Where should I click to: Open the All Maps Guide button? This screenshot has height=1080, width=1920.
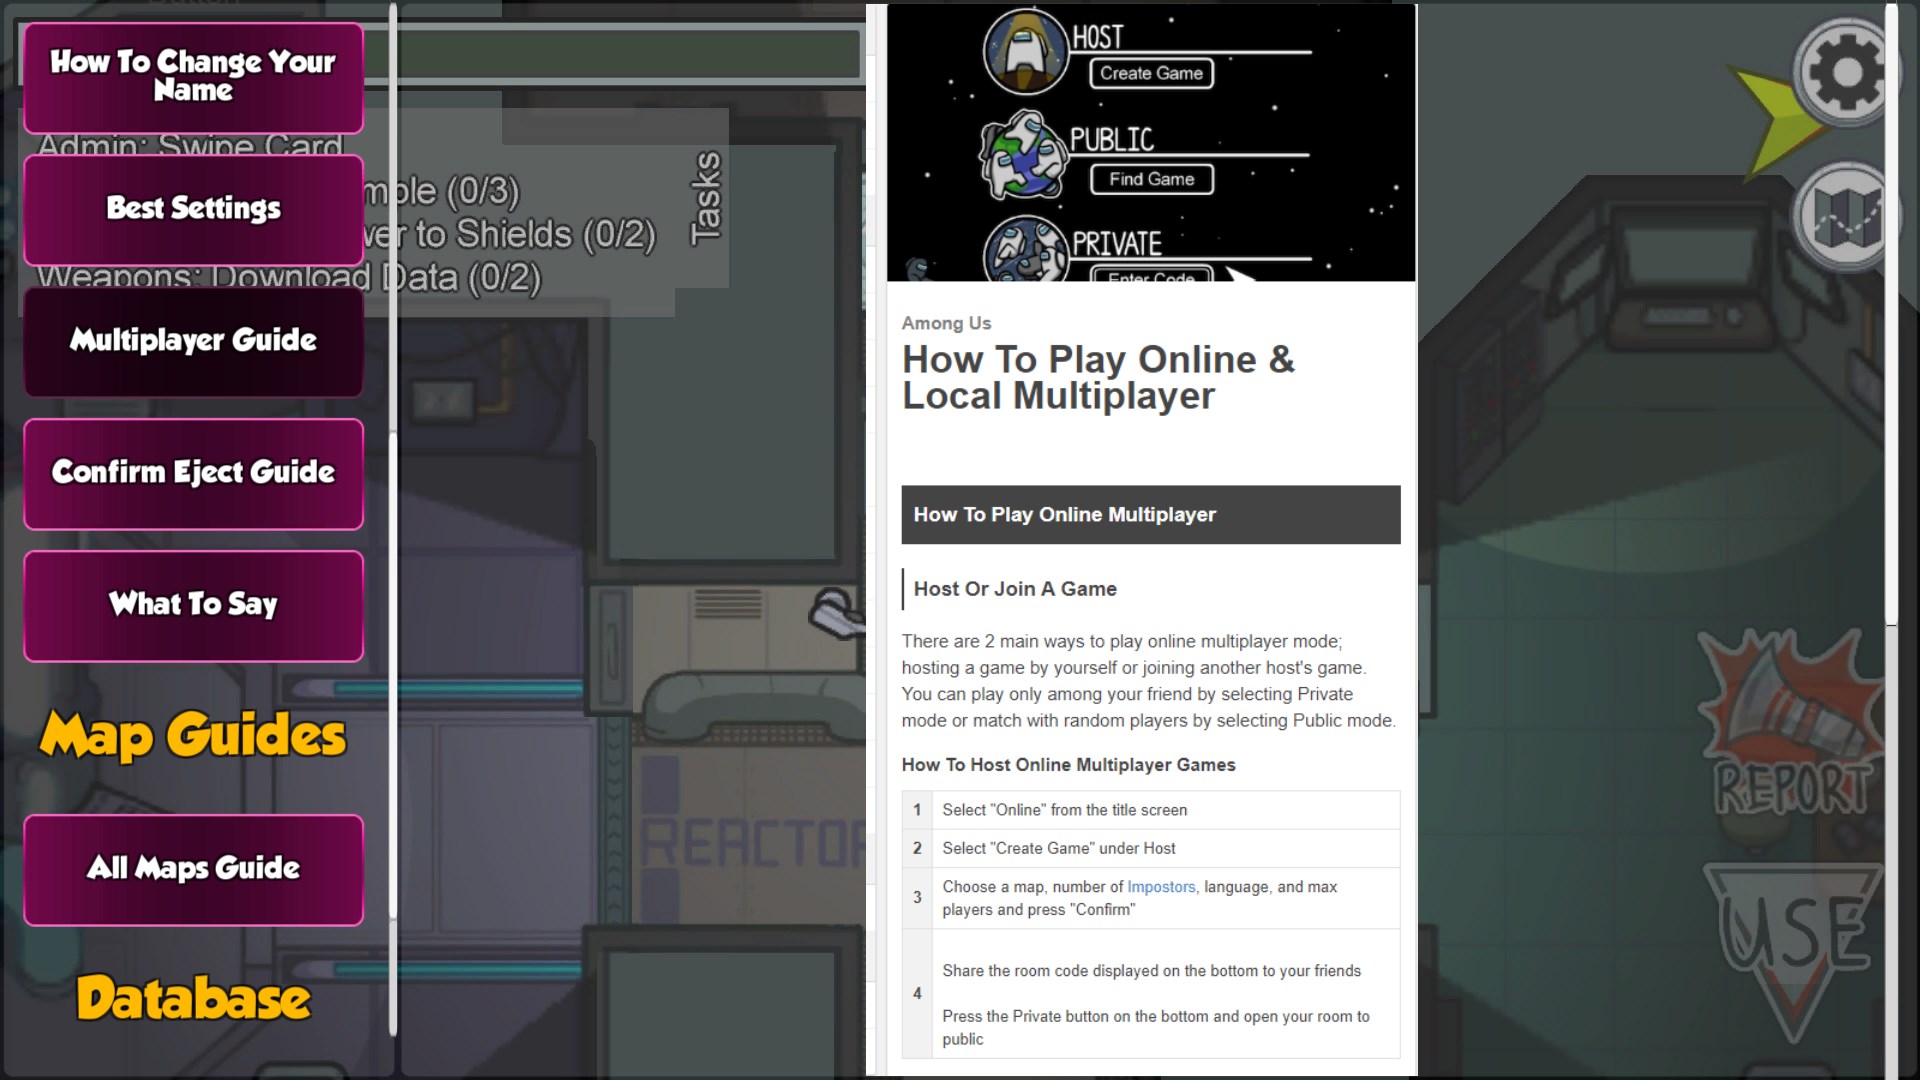[193, 869]
